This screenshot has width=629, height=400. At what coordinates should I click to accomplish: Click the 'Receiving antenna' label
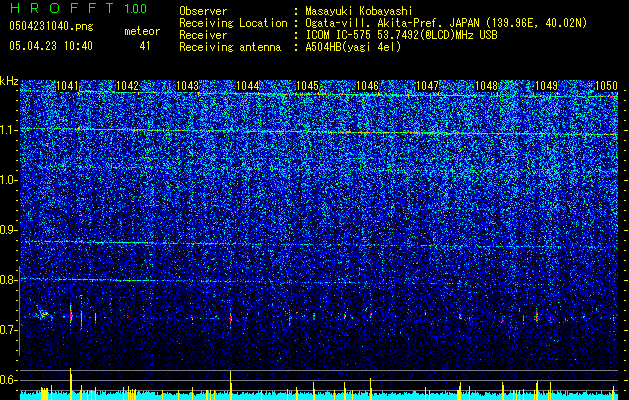point(230,47)
